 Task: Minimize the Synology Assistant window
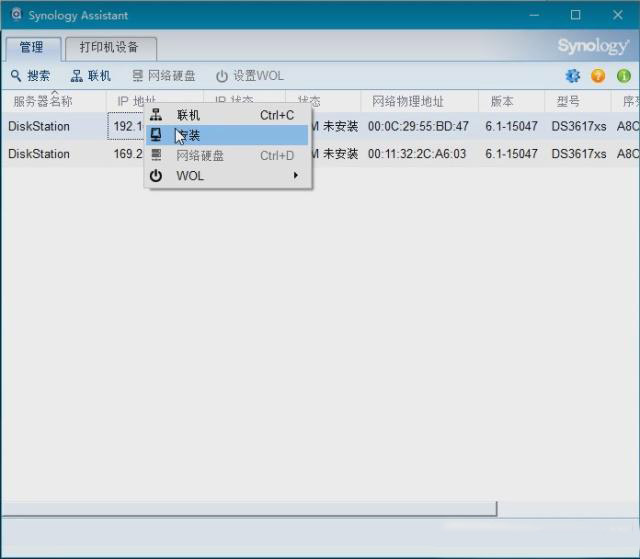point(534,15)
